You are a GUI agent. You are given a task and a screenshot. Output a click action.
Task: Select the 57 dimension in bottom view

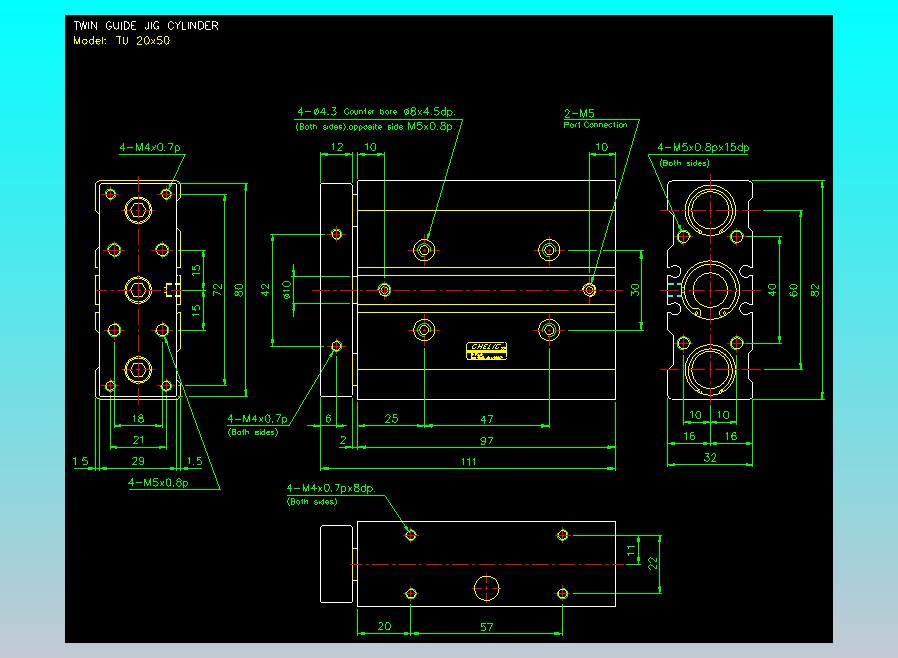(x=487, y=626)
